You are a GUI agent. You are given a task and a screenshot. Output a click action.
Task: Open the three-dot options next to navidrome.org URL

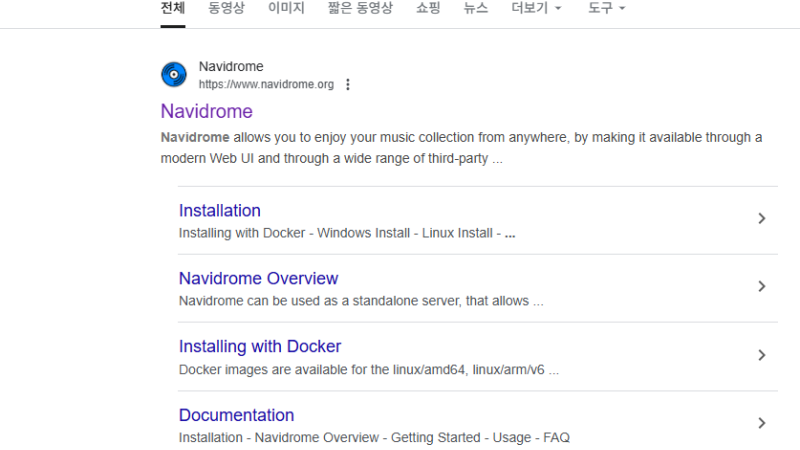348,84
